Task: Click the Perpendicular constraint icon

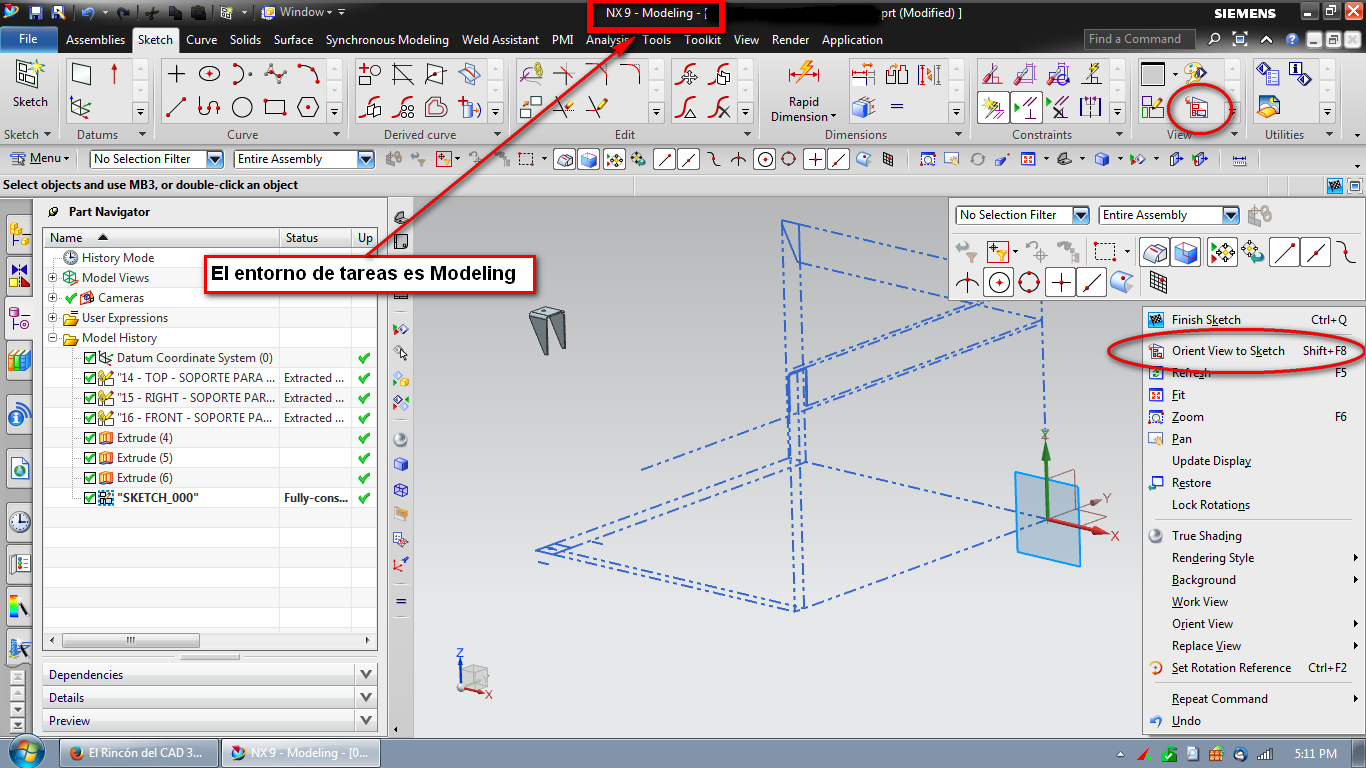Action: (1025, 106)
